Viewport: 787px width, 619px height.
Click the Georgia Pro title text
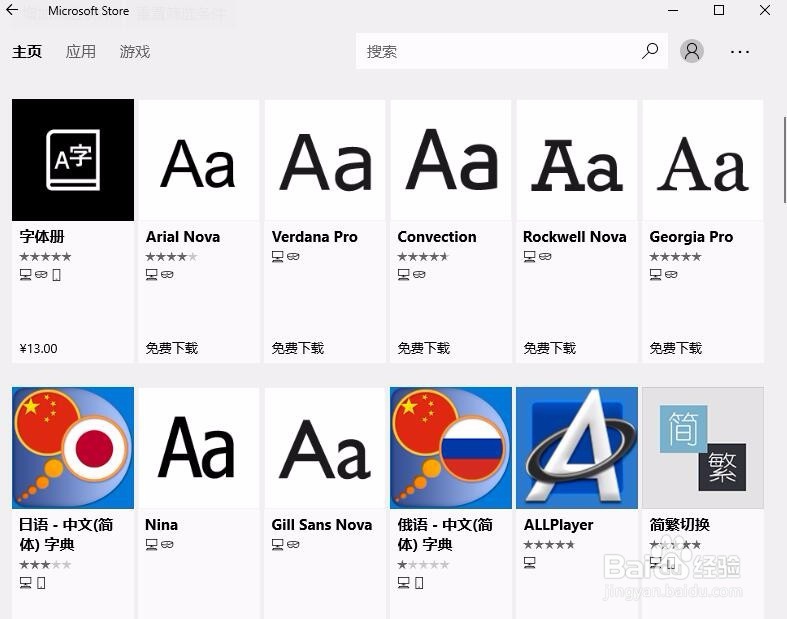tap(691, 236)
